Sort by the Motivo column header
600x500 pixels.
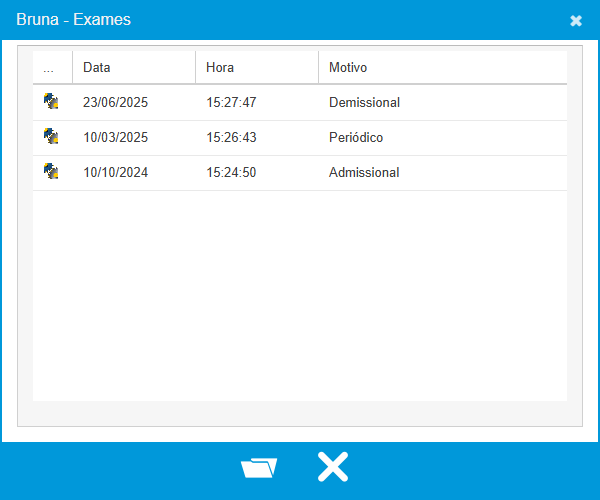click(x=348, y=68)
